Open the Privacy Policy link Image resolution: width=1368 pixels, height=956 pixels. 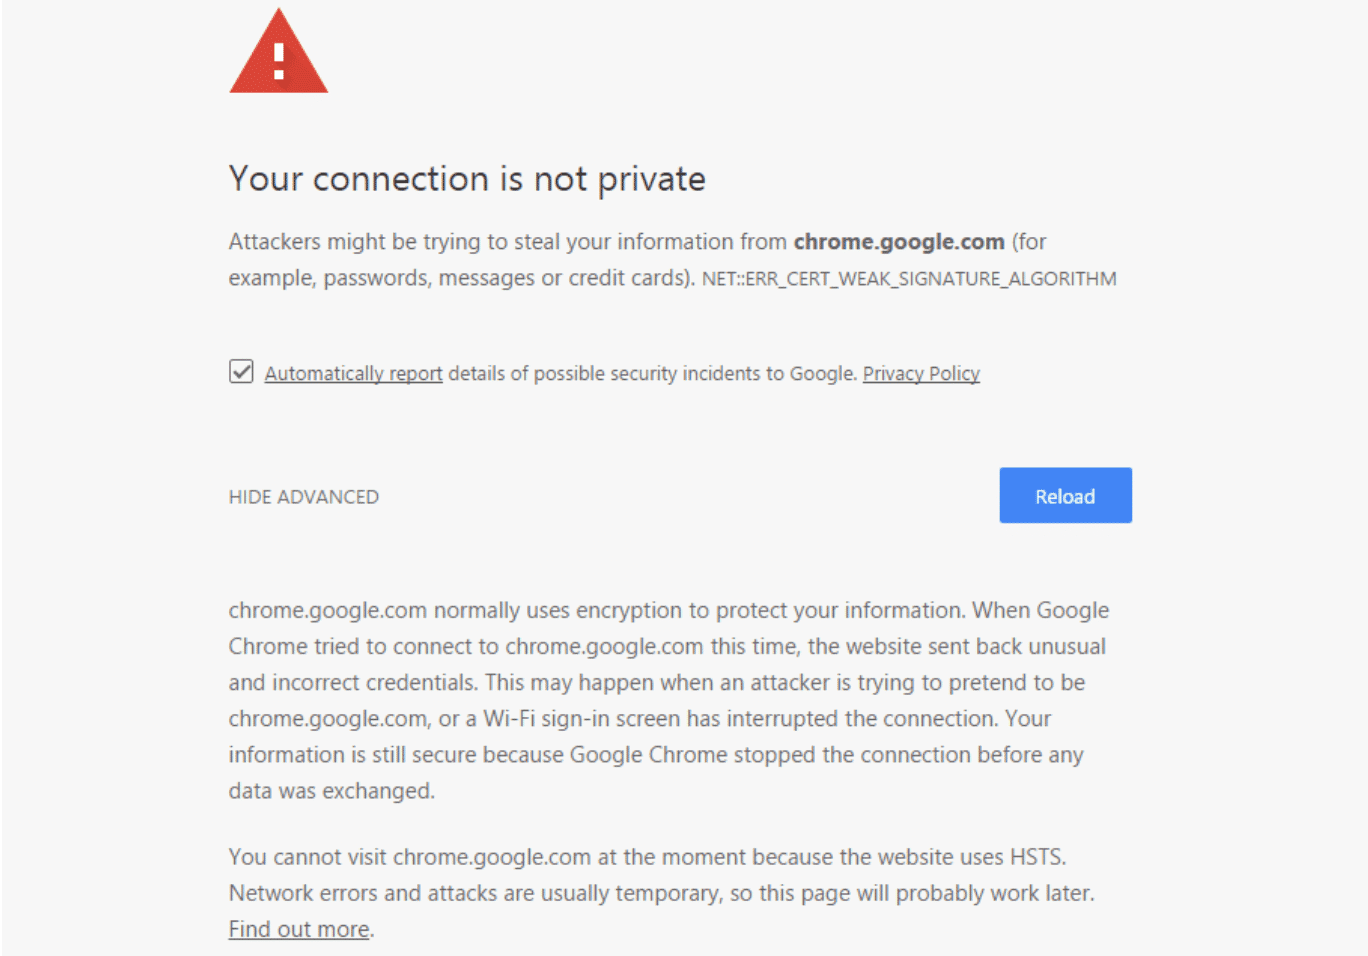[920, 373]
